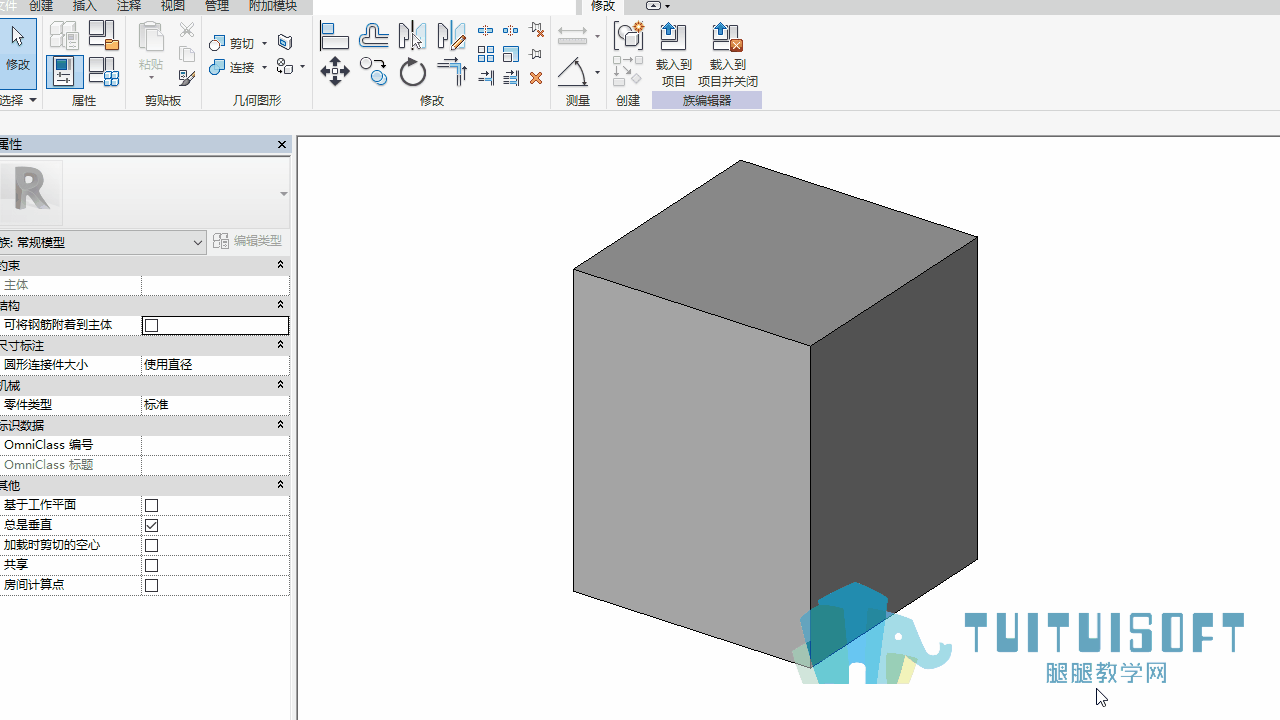Choose the Mirror - Draw Axis tool

point(452,37)
